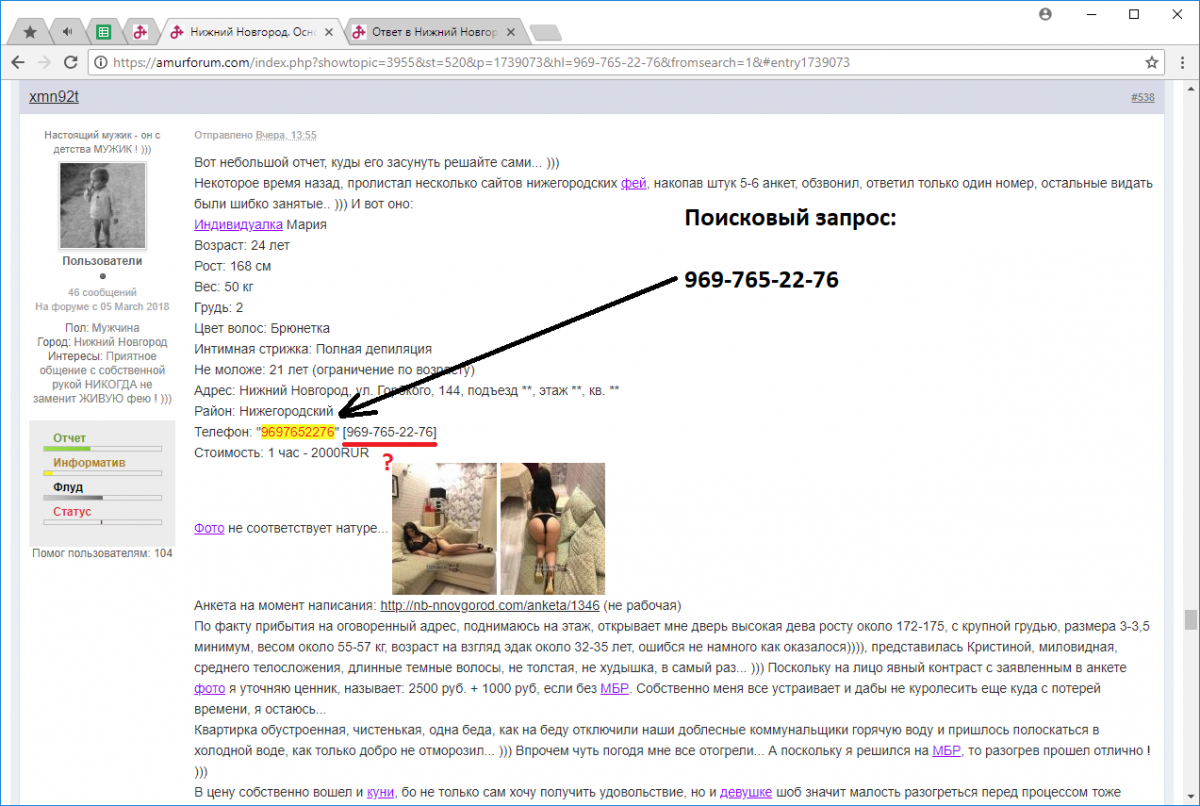Open the pinned star tab
1200x806 pixels.
pos(30,32)
